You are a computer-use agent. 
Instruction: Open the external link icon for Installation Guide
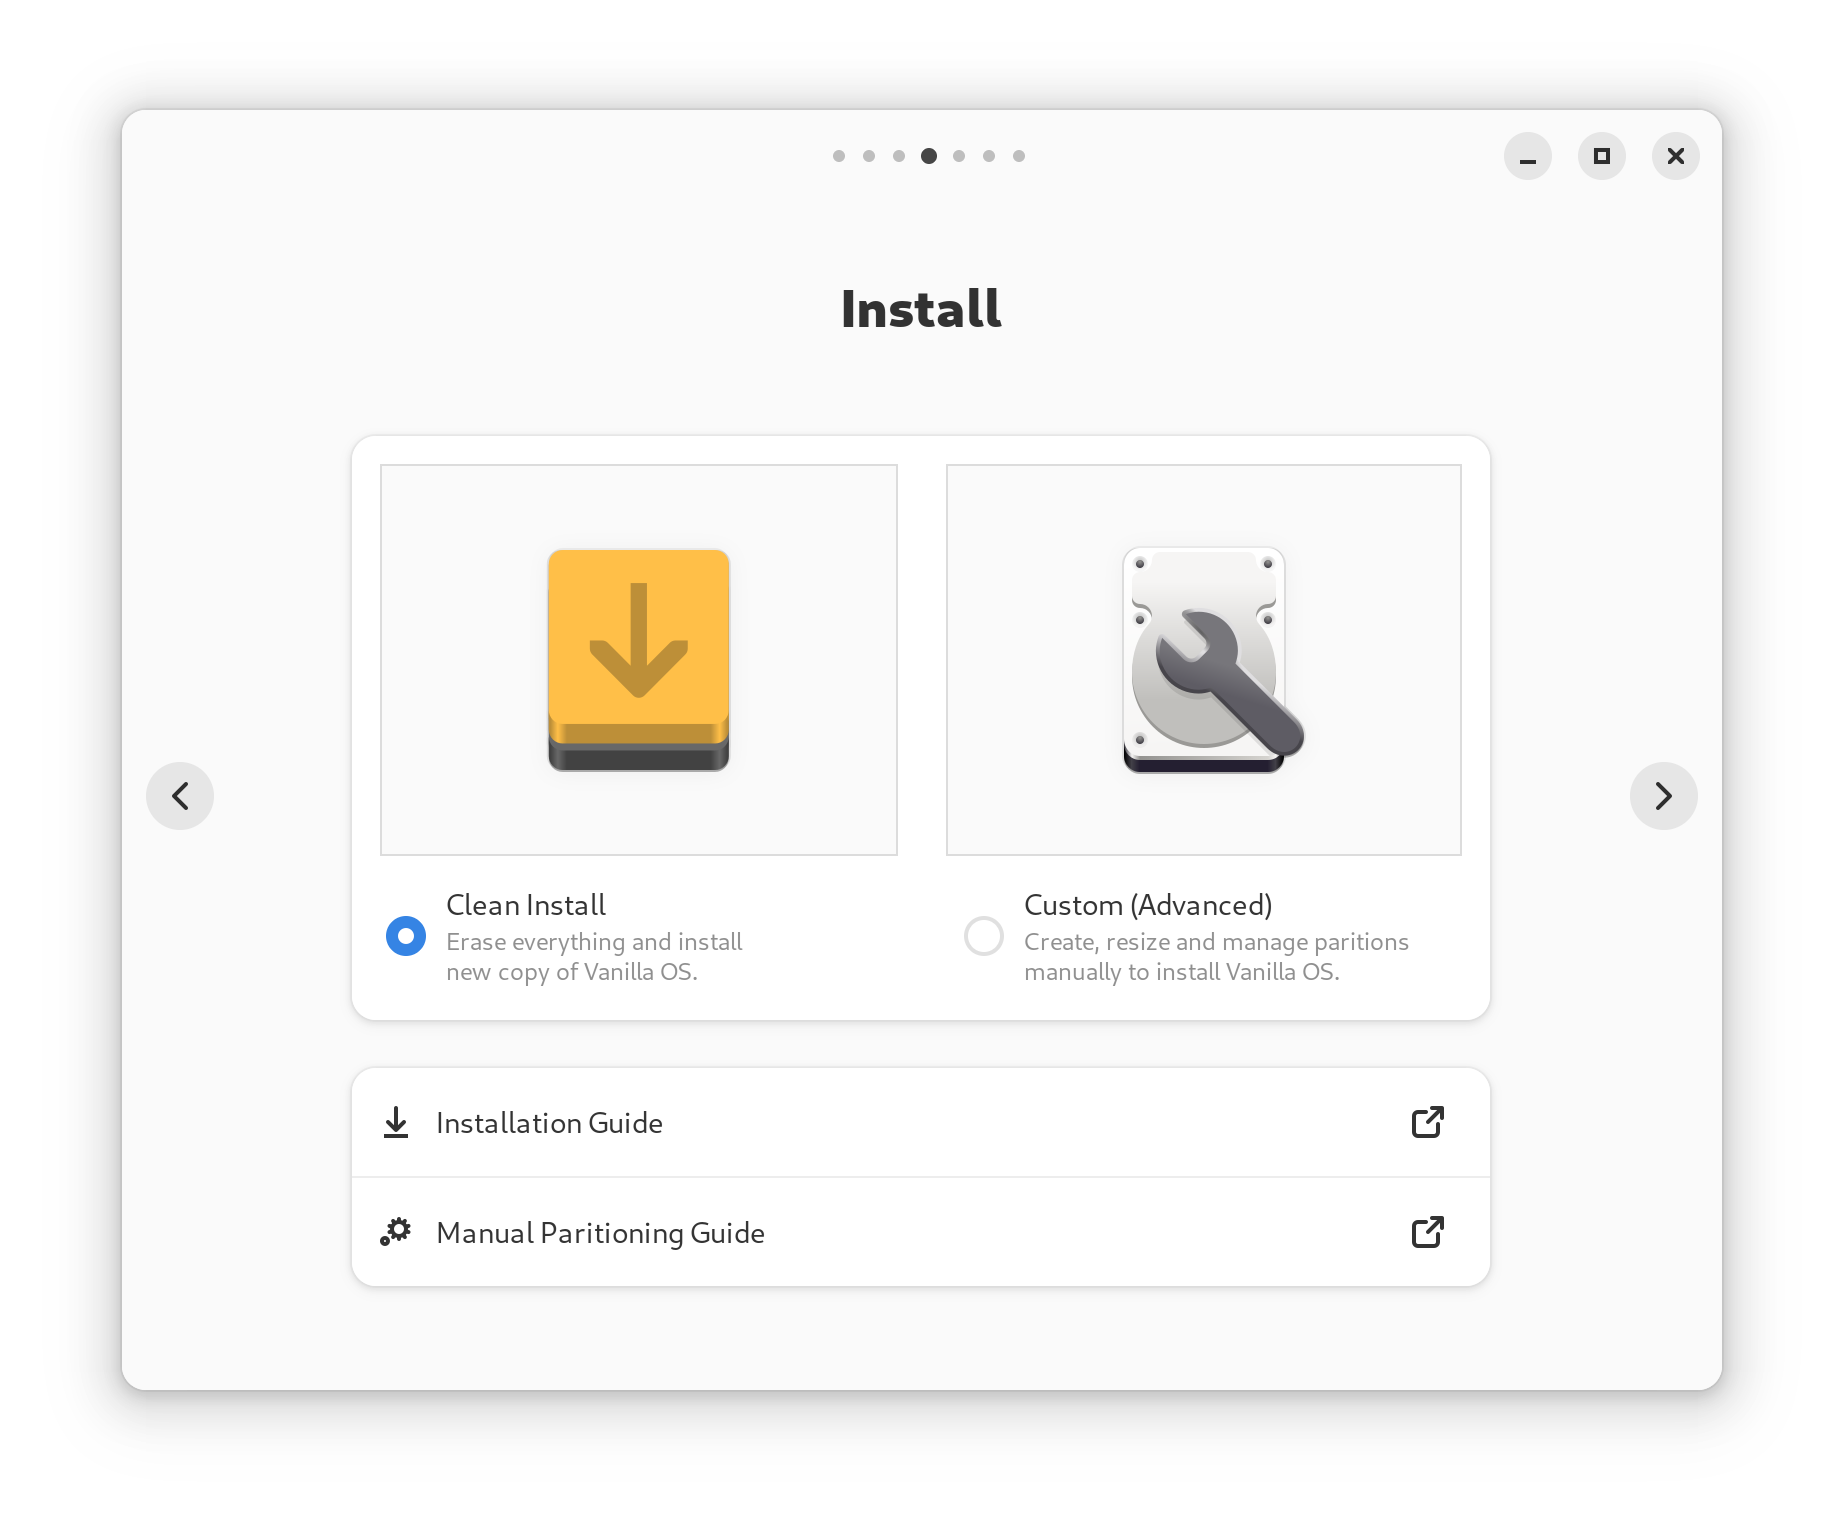coord(1428,1122)
